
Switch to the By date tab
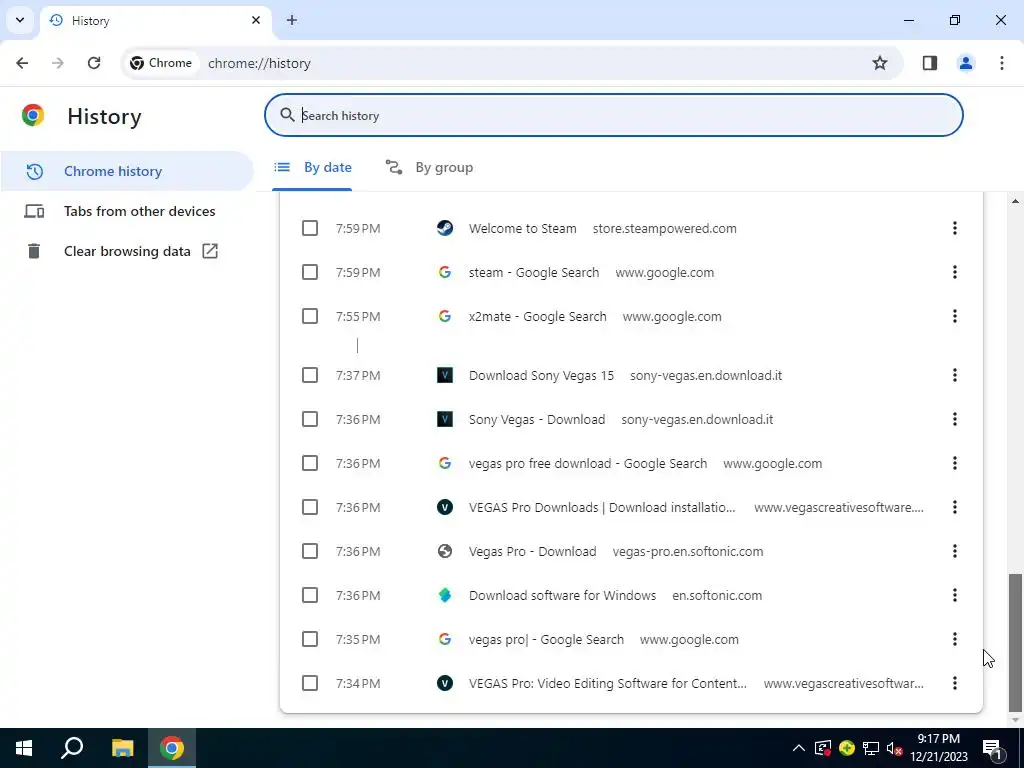coord(312,167)
